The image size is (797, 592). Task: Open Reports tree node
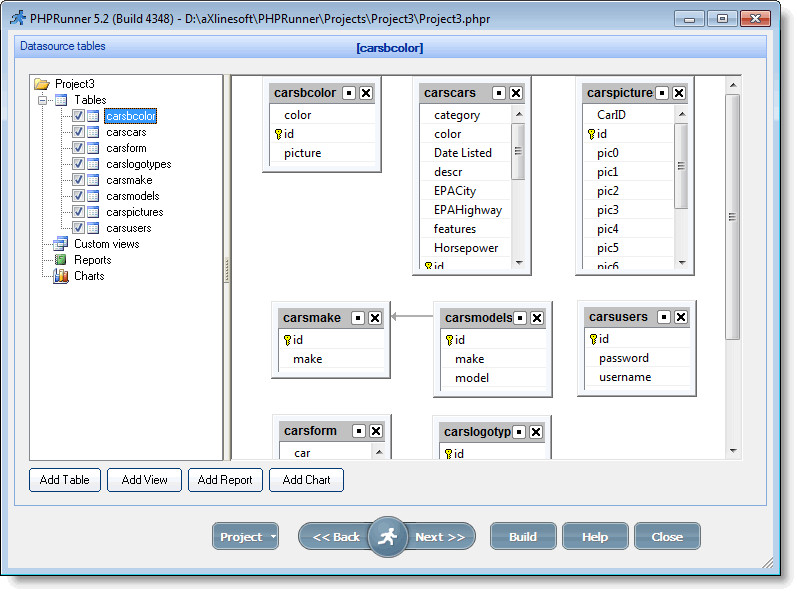coord(93,260)
